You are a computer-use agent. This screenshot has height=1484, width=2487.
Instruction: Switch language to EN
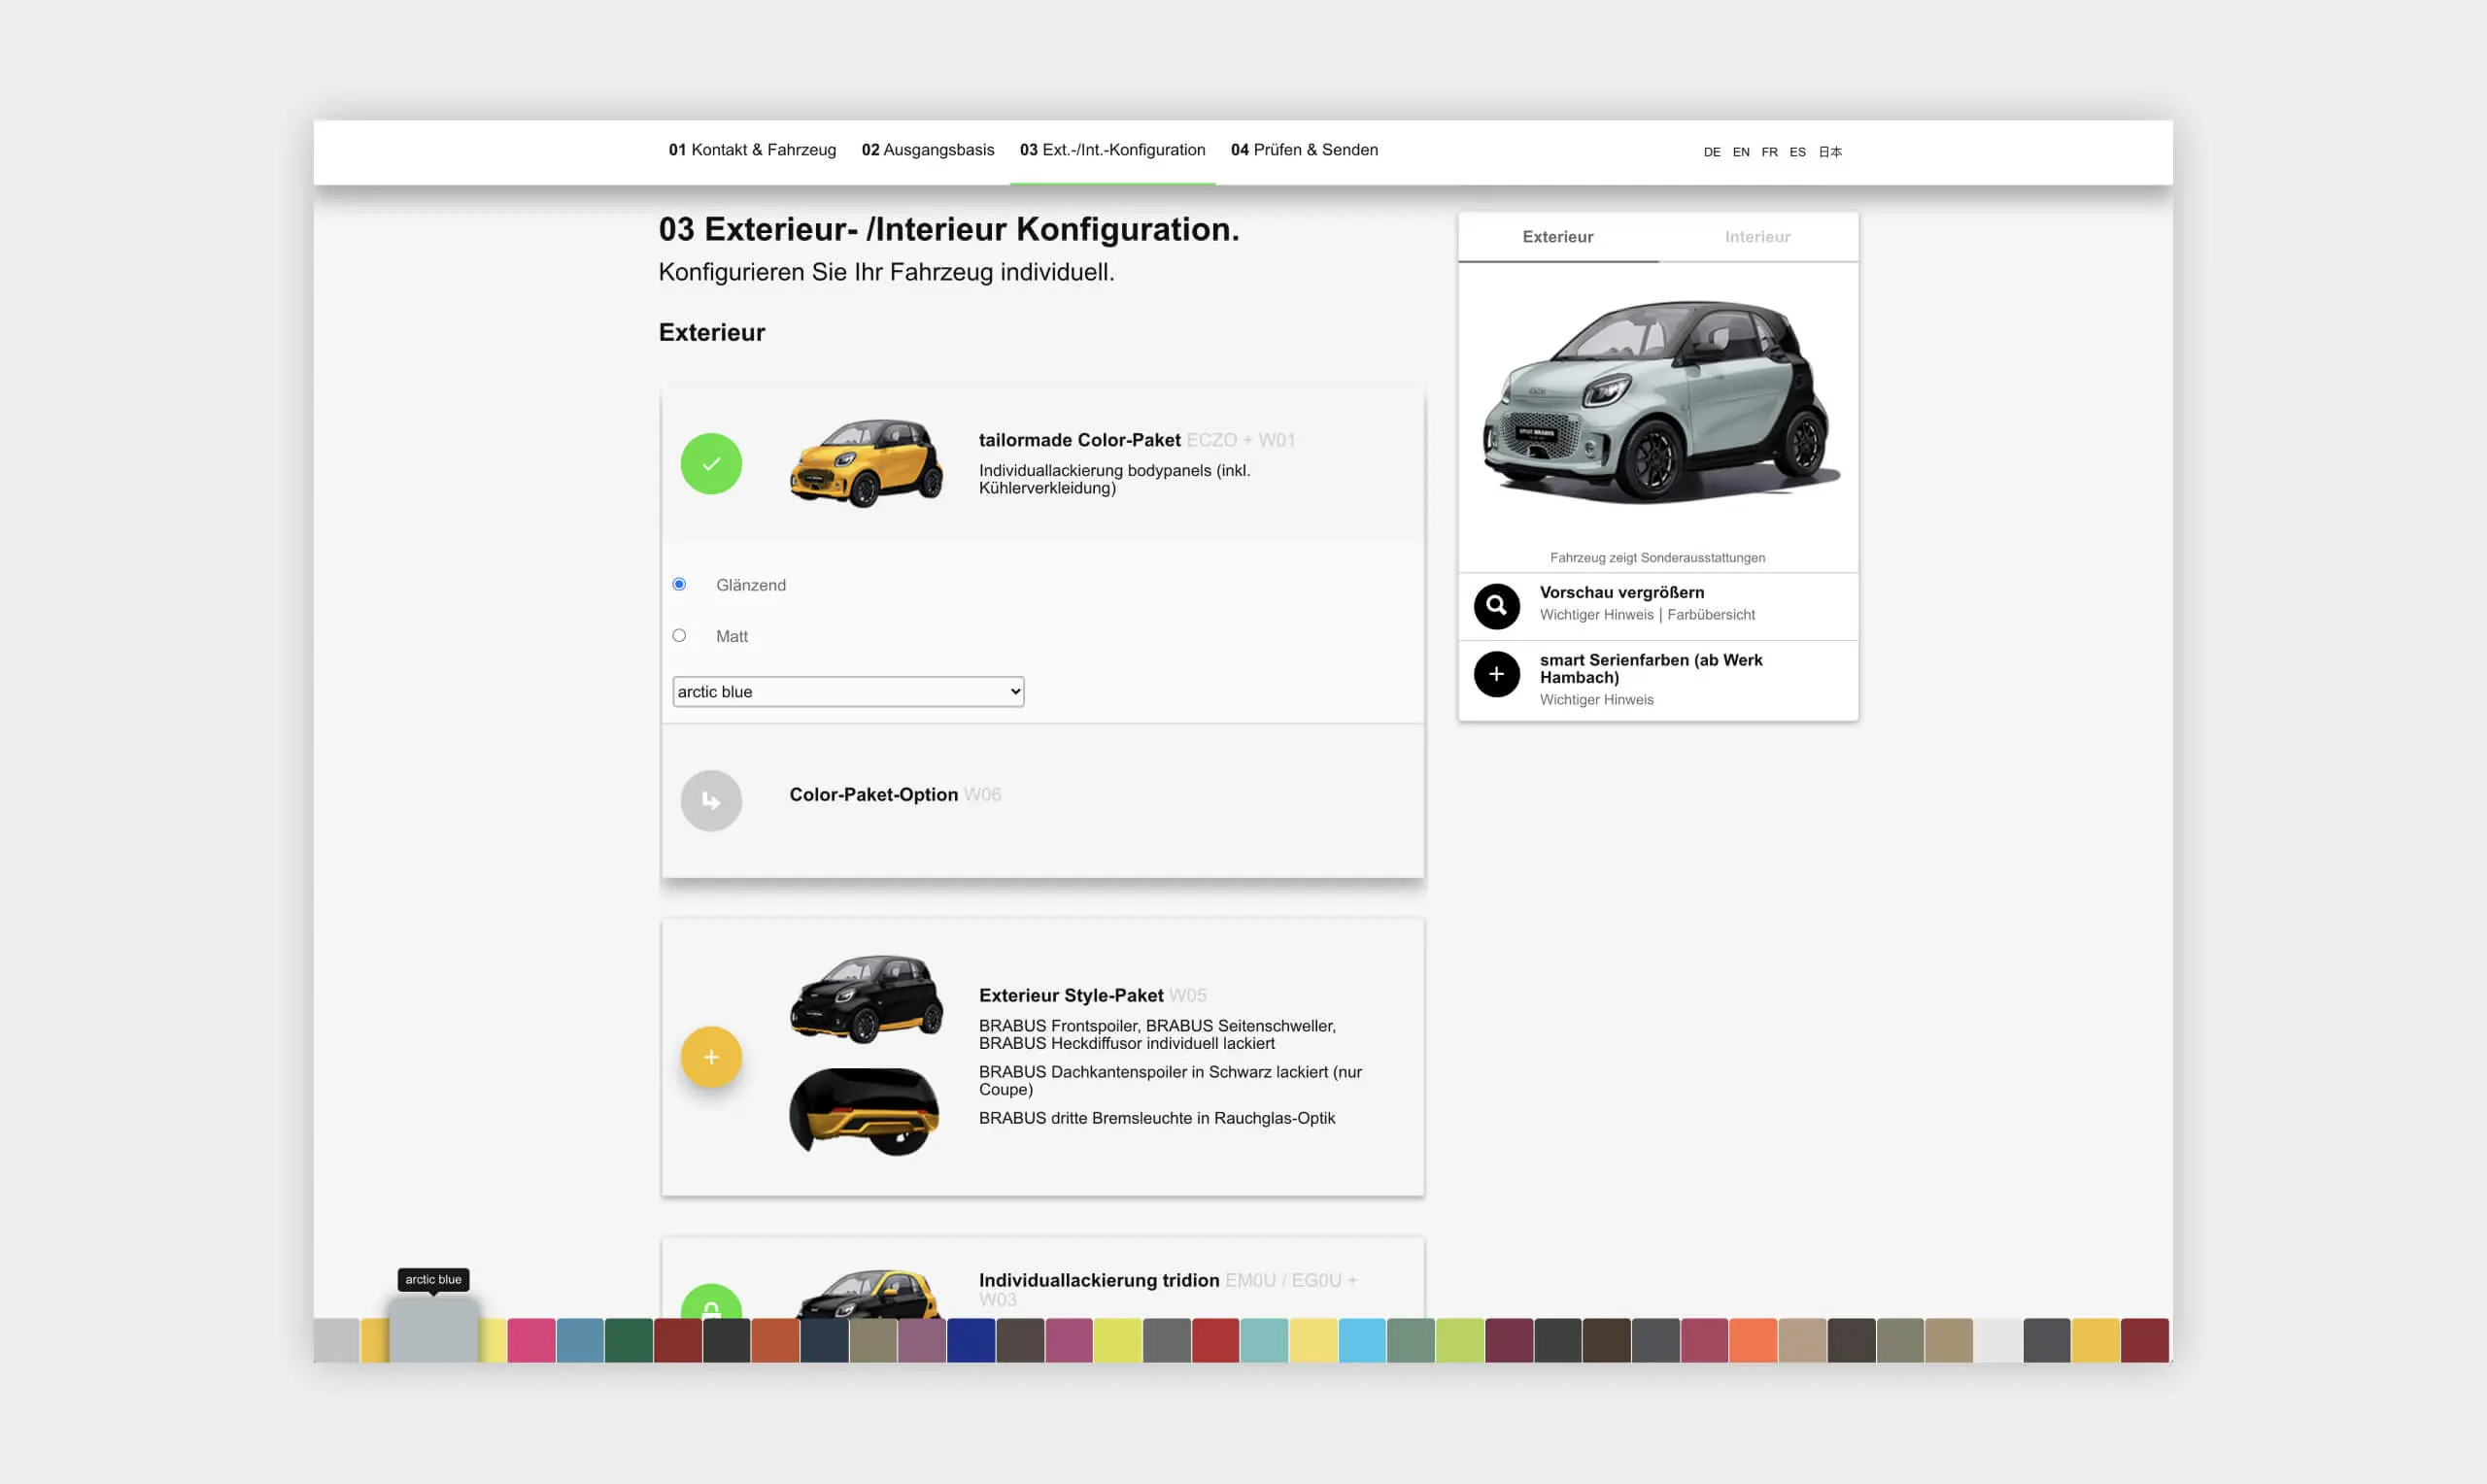point(1741,152)
